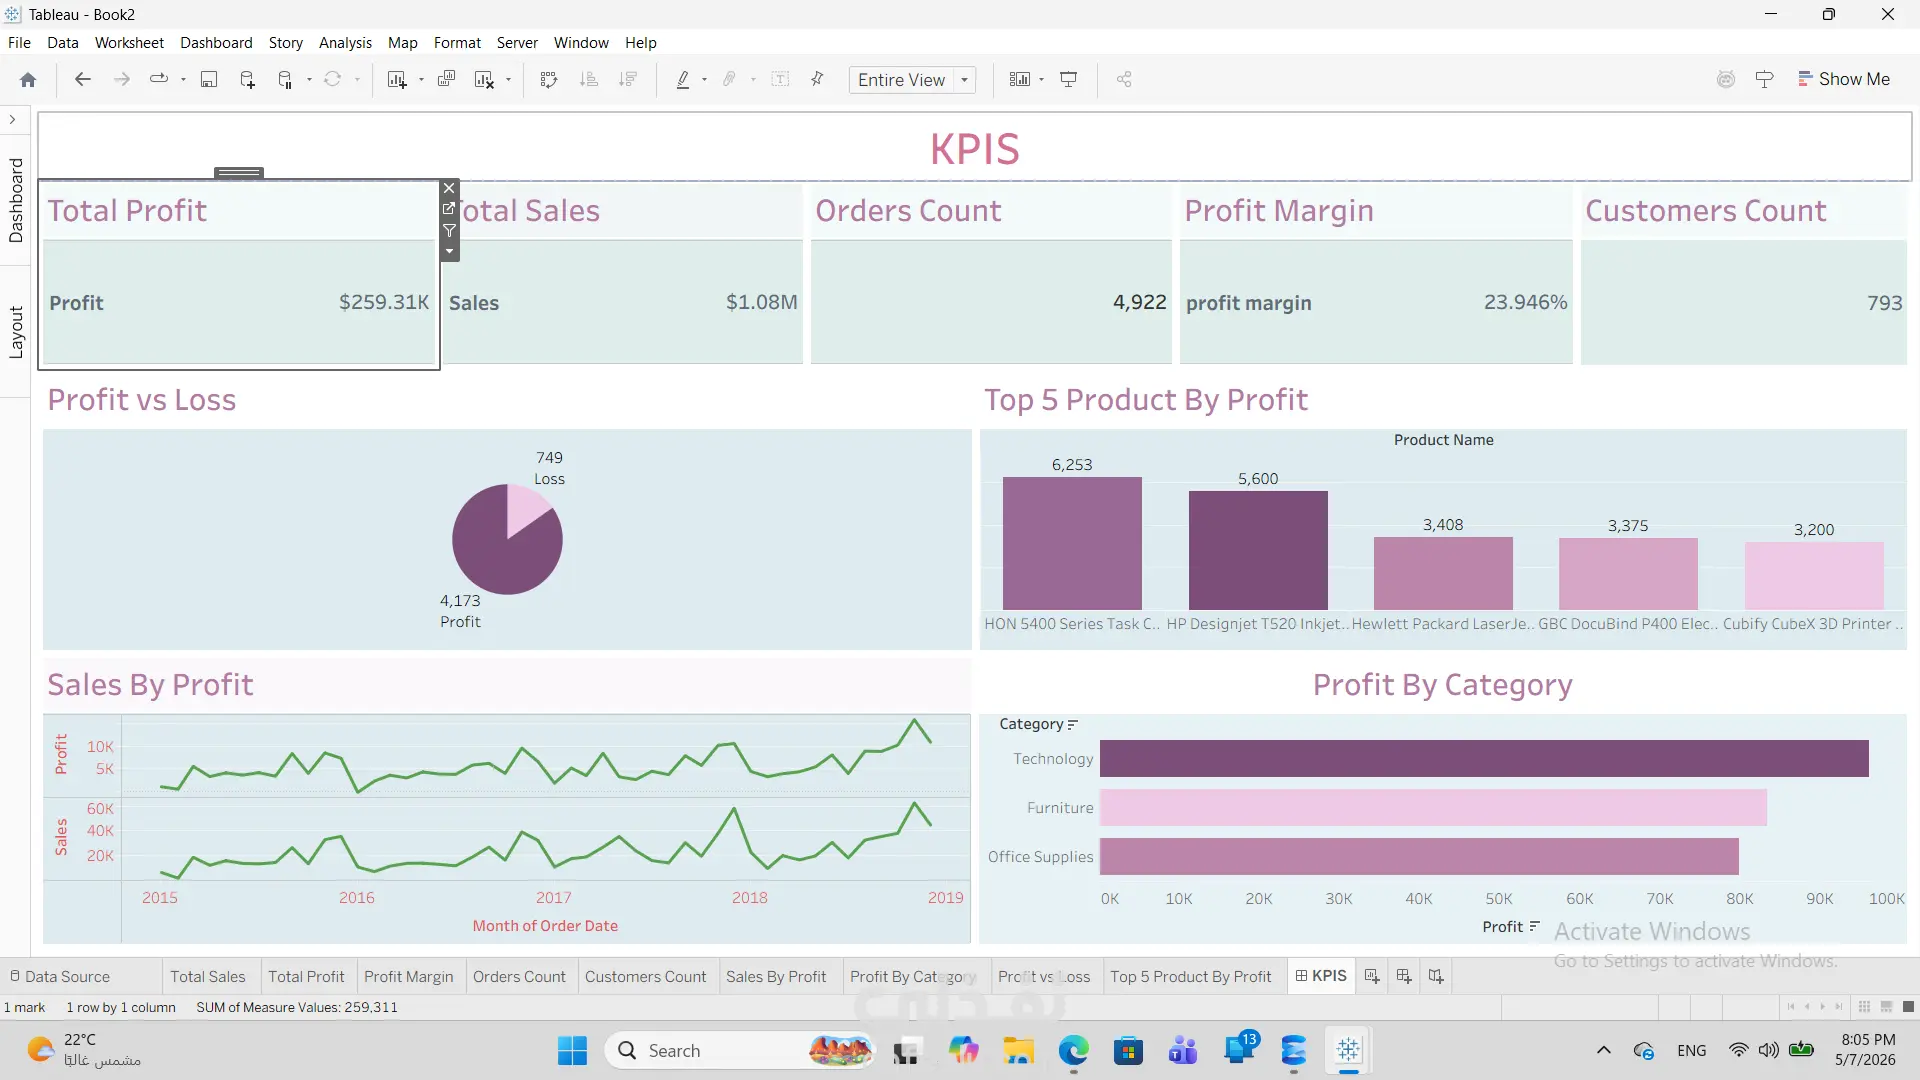
Task: Switch to filmstrip sheet view in status bar
Action: tap(1886, 1007)
